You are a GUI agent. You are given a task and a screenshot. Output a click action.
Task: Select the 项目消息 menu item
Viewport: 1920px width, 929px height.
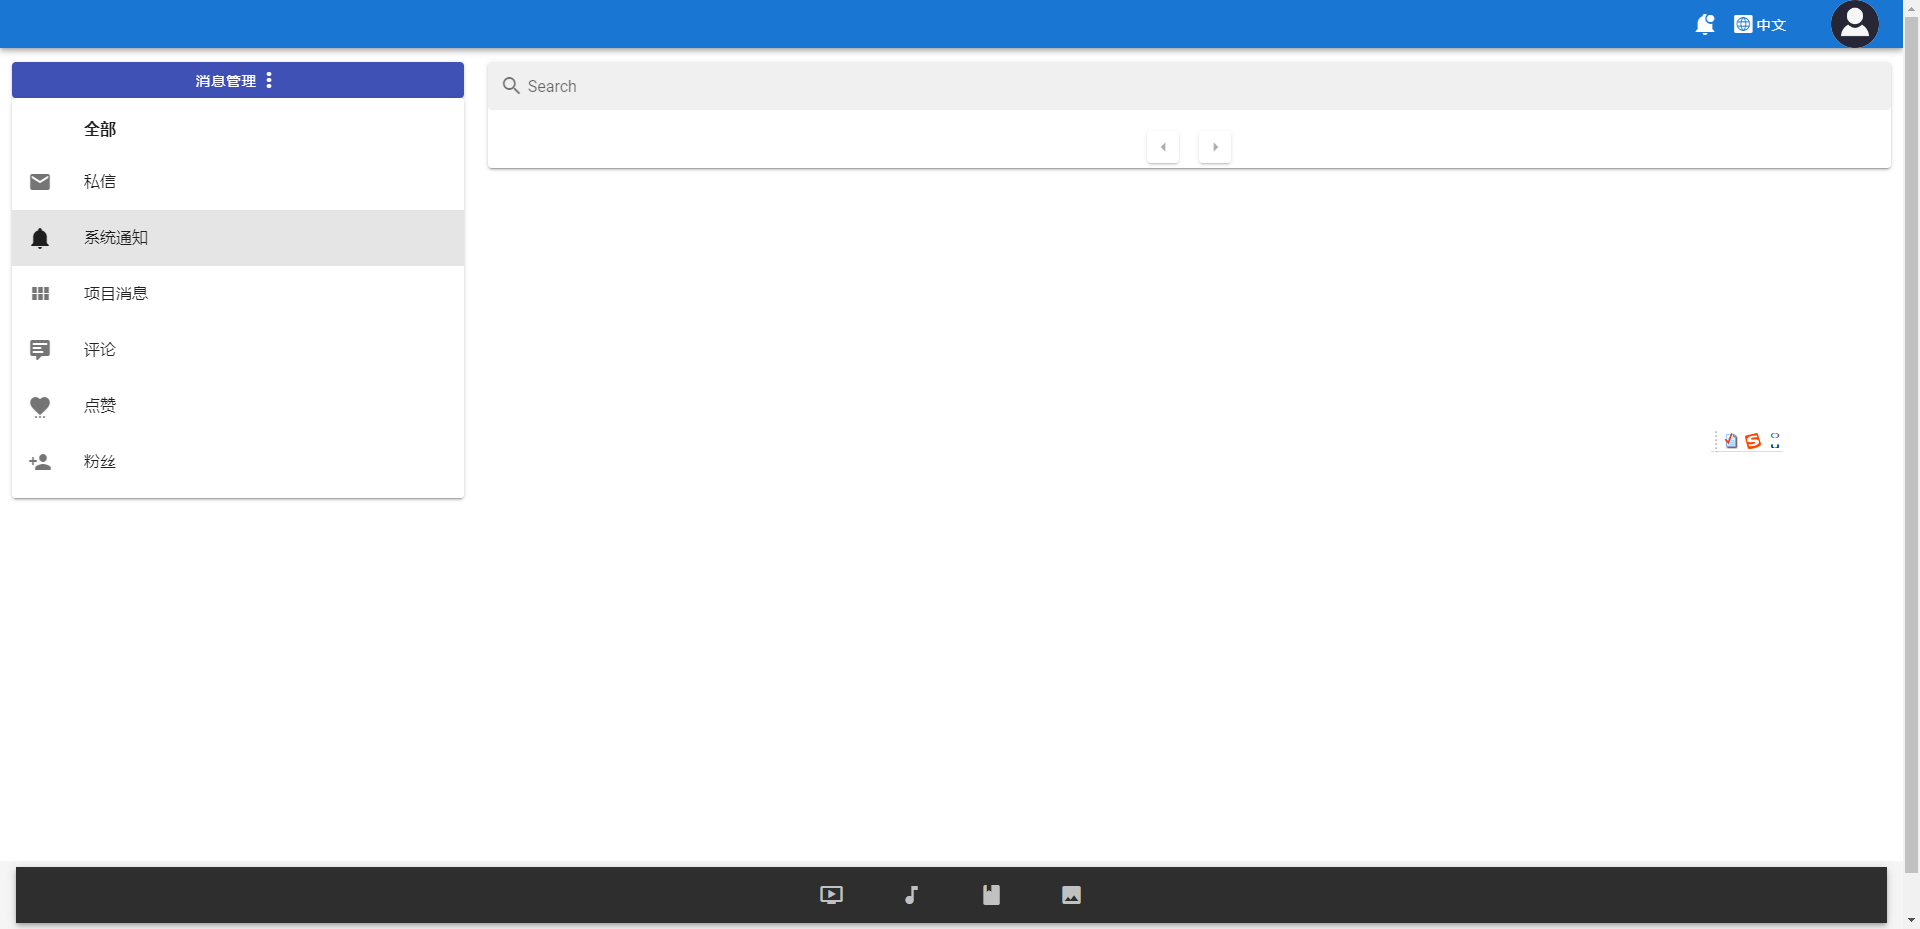238,294
